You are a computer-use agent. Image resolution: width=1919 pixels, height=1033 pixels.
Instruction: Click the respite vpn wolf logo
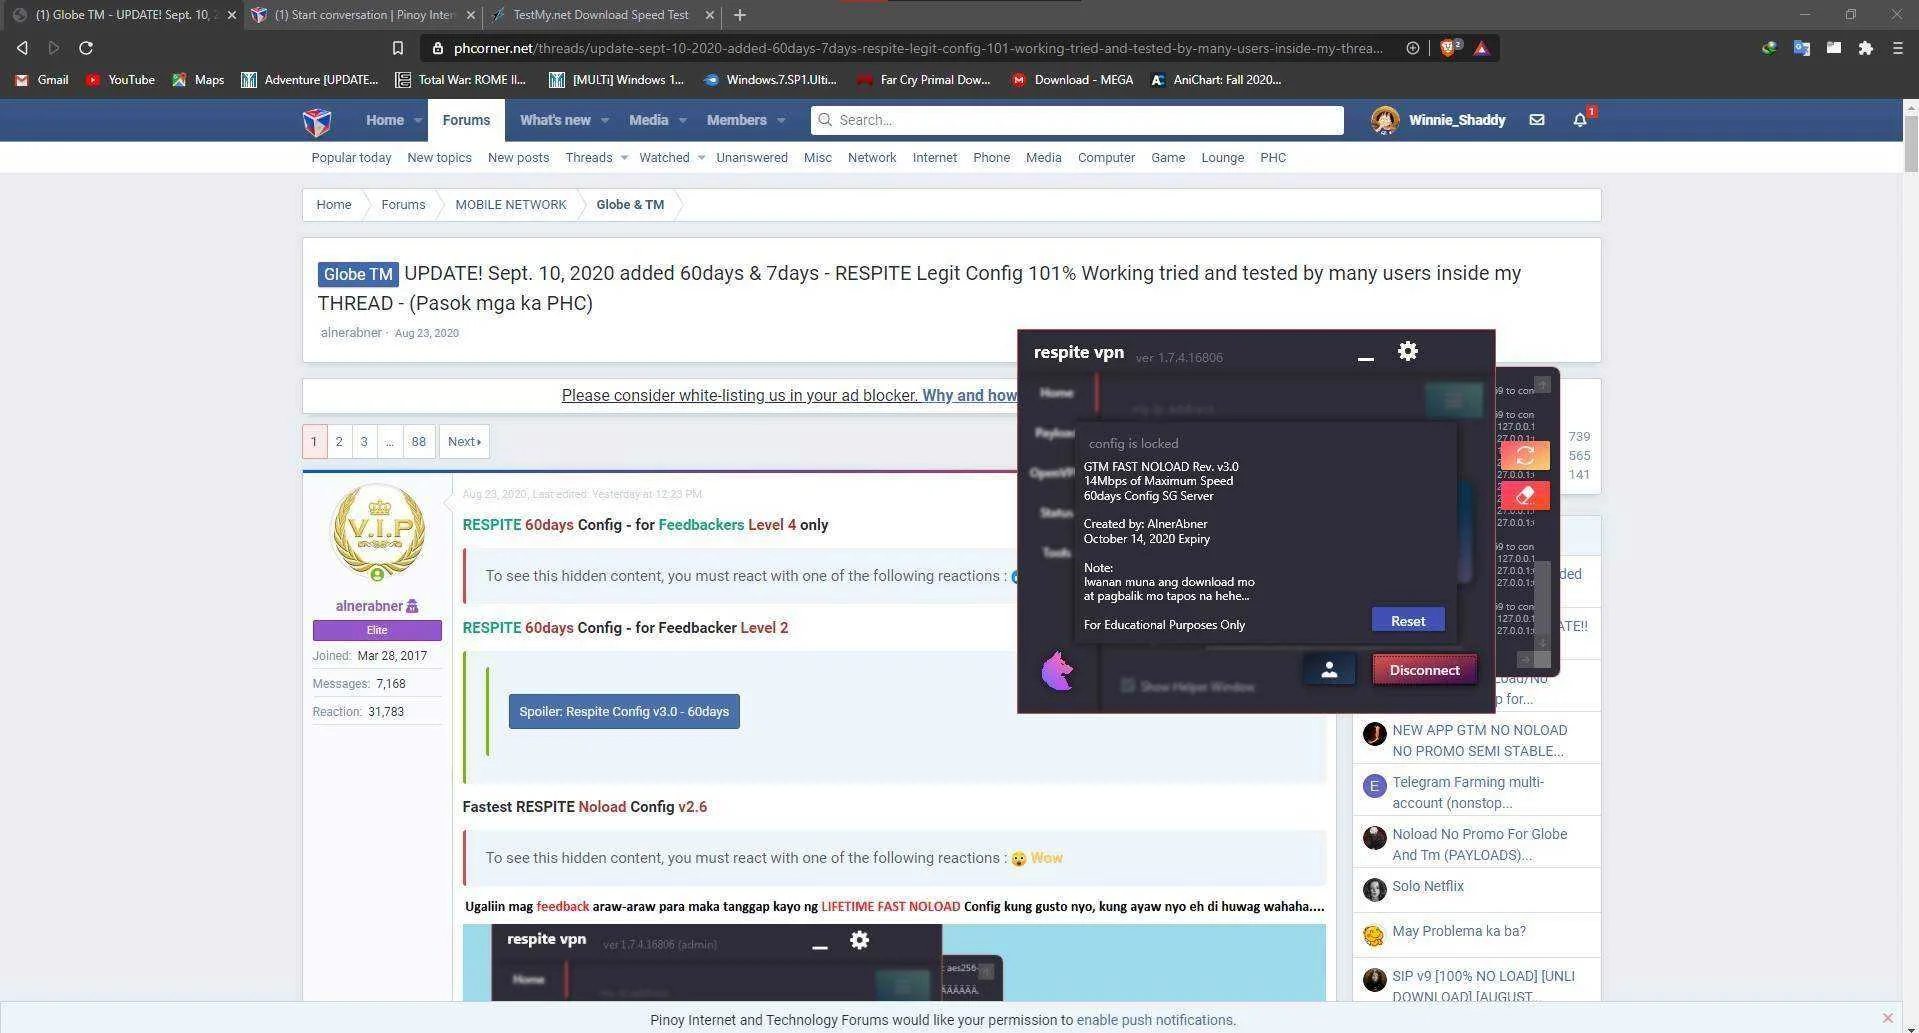pyautogui.click(x=1056, y=670)
